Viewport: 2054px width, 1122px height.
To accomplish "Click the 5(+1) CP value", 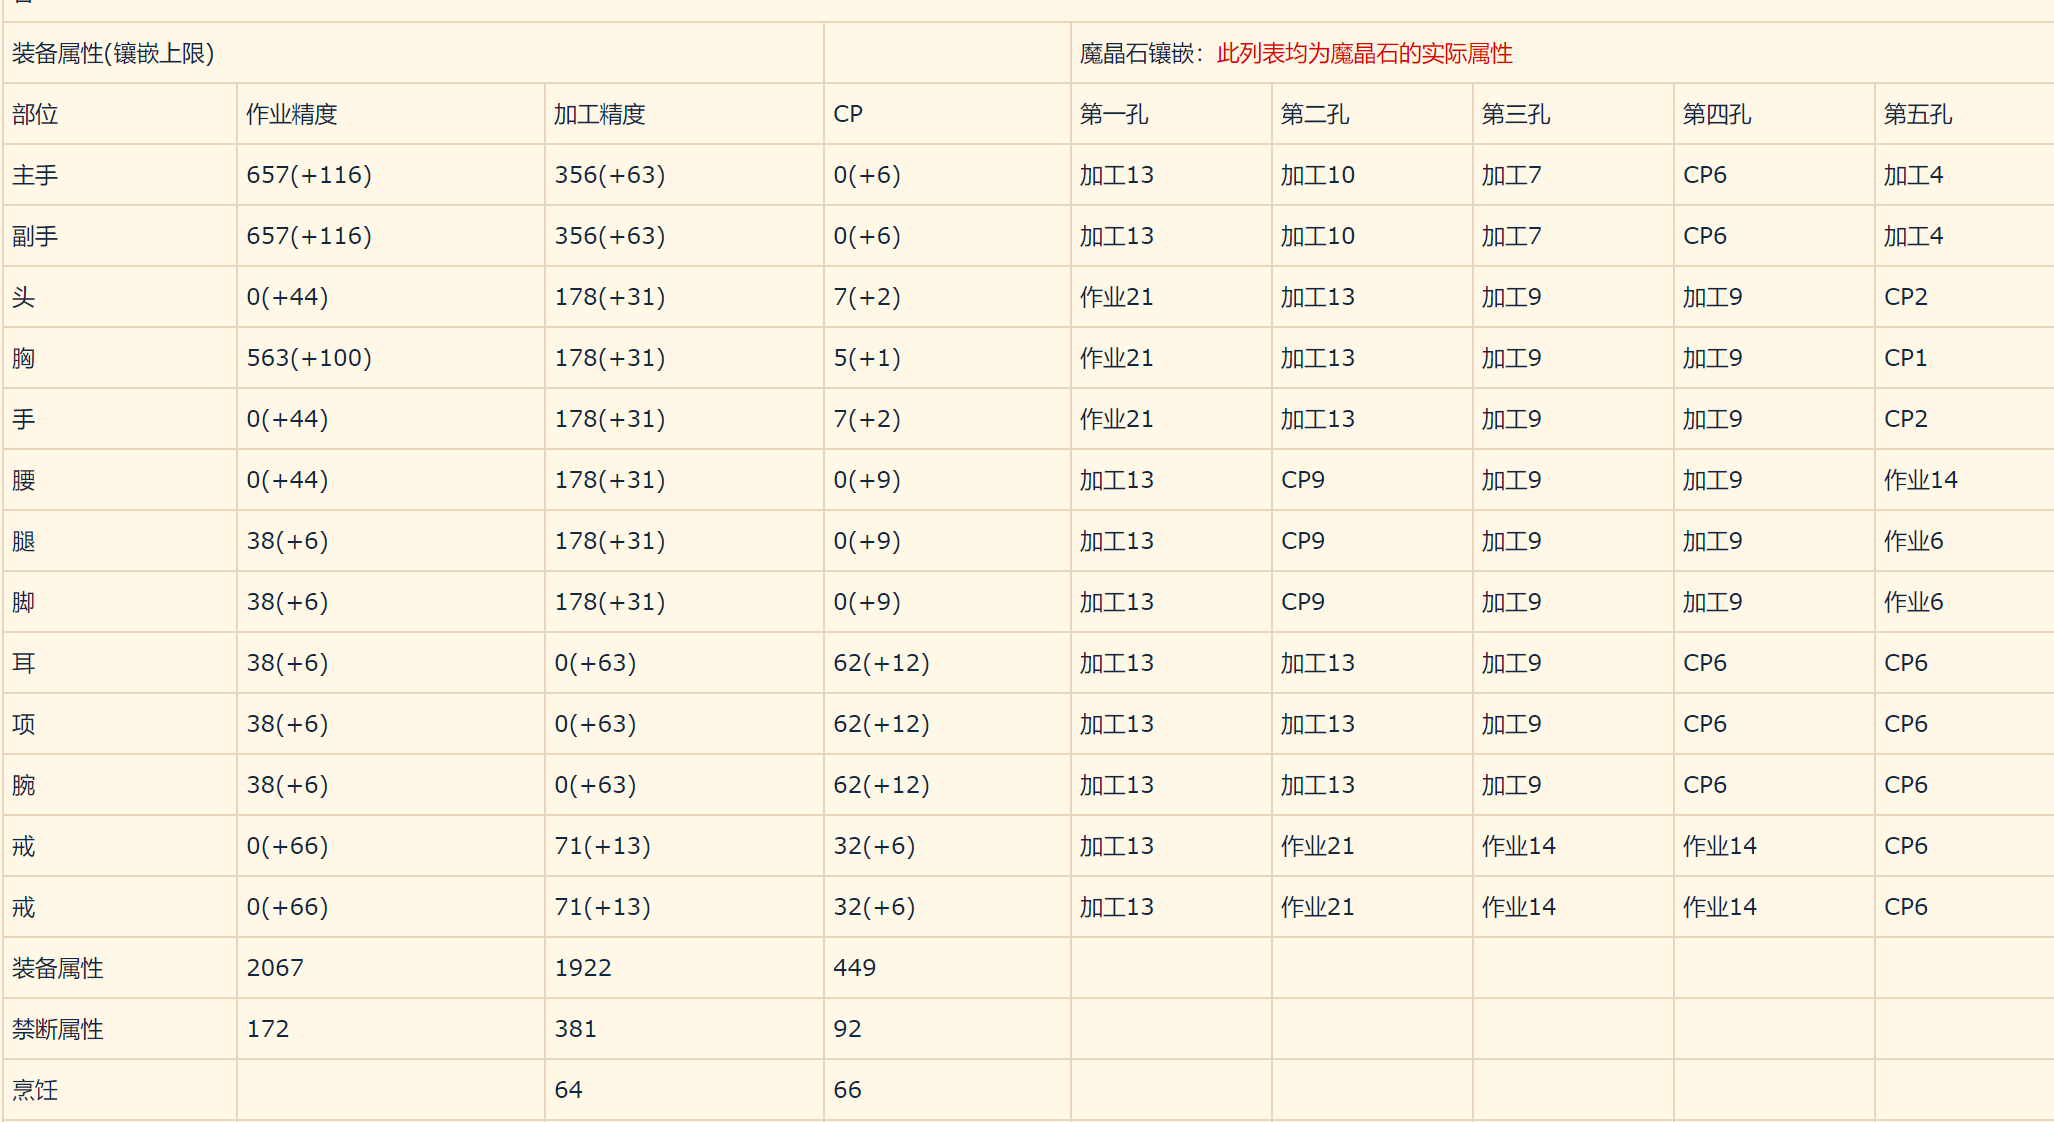I will pos(867,358).
